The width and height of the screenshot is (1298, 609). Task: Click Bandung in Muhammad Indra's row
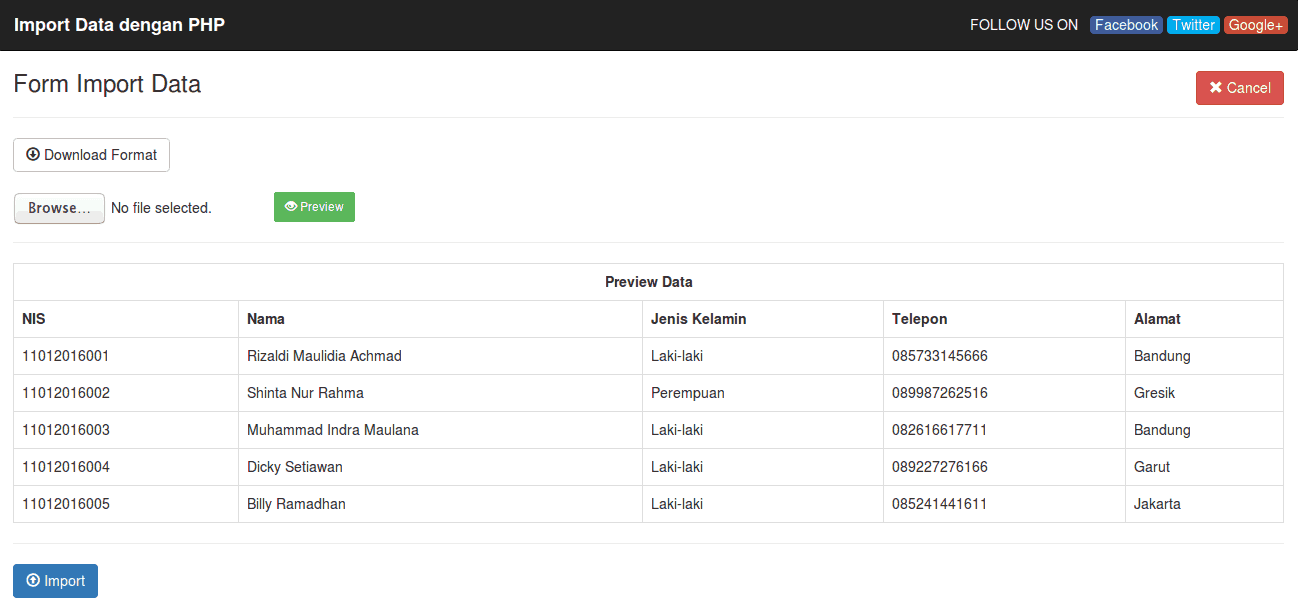pyautogui.click(x=1162, y=430)
